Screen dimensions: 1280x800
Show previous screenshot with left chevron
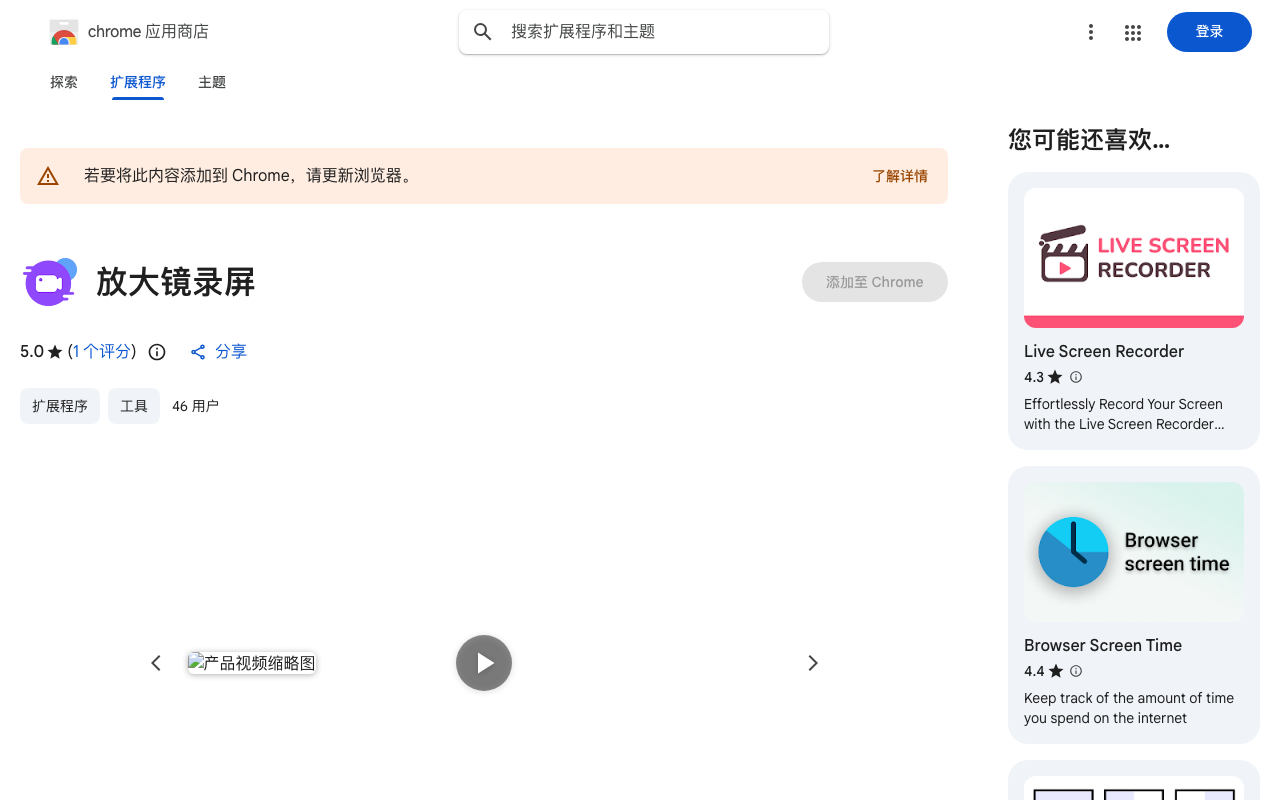click(156, 663)
